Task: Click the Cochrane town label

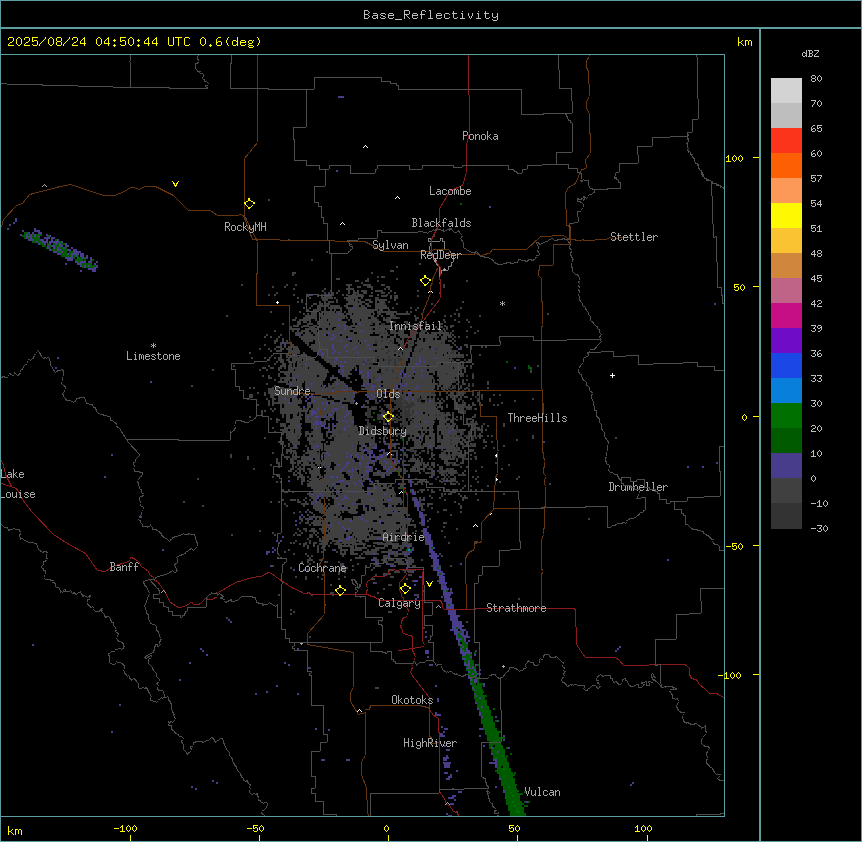Action: coord(322,568)
